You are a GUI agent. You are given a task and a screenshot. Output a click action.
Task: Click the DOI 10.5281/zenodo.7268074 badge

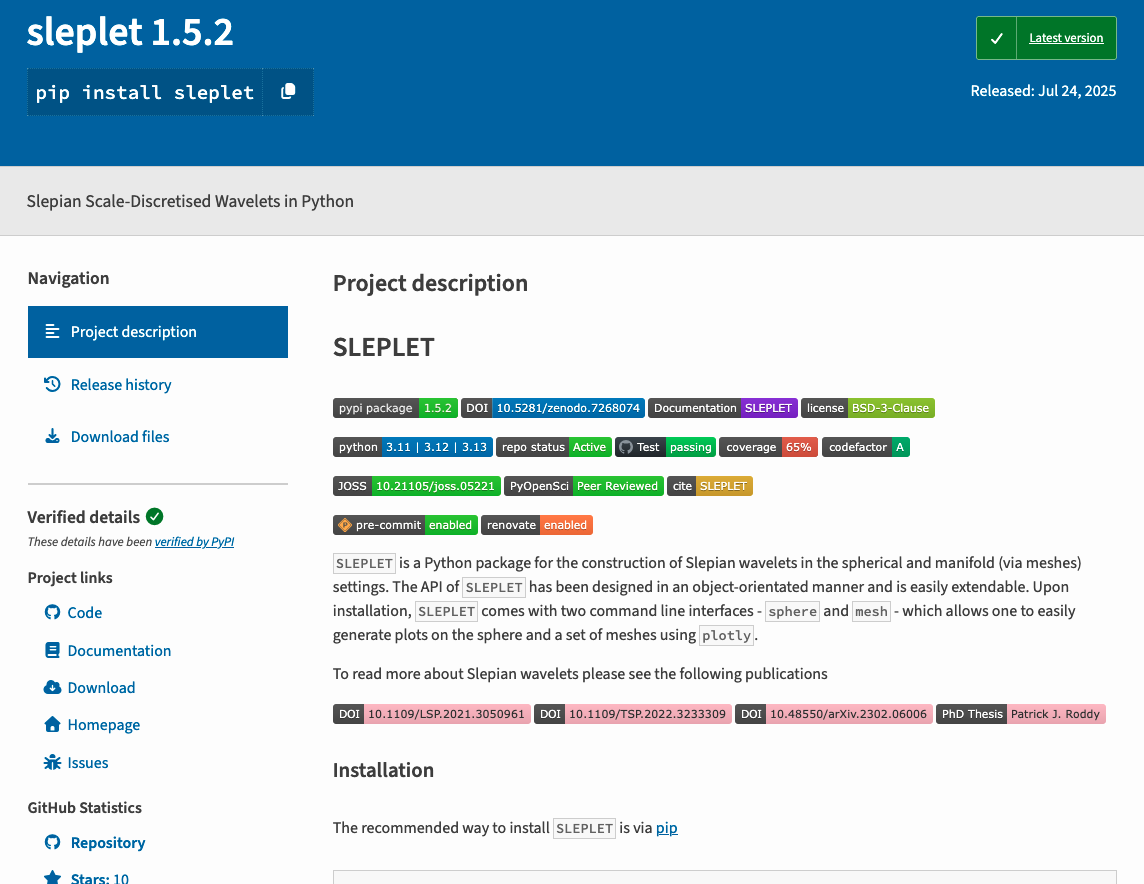(x=553, y=408)
